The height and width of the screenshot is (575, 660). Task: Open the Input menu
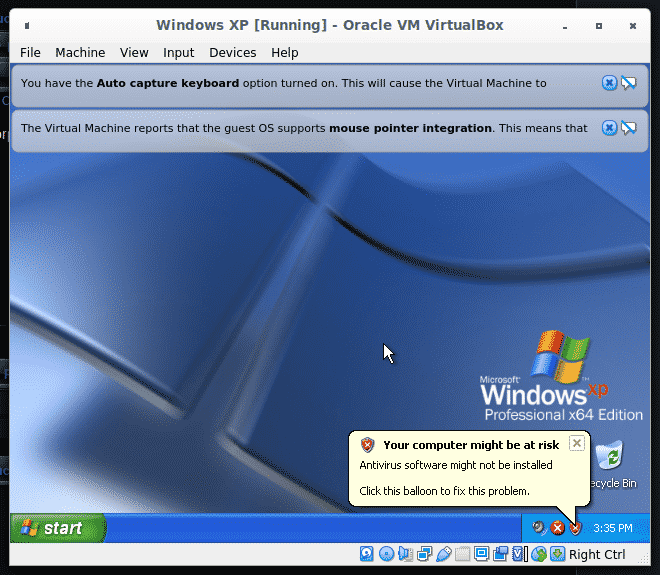click(x=178, y=53)
